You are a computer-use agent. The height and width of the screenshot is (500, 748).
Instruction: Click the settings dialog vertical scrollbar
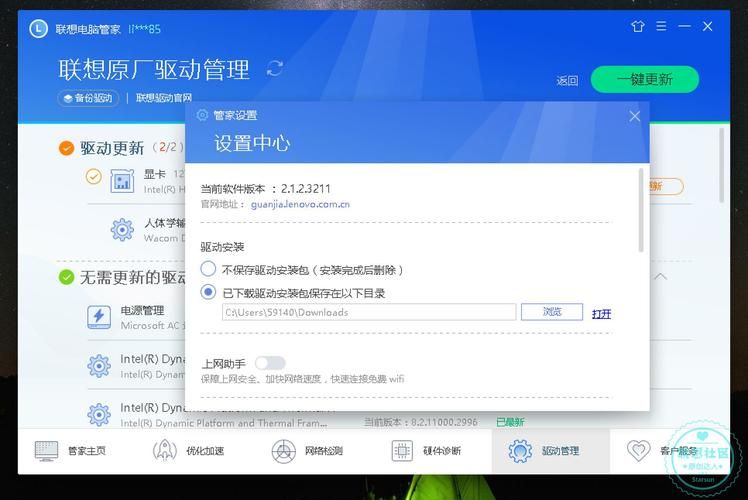tap(641, 212)
